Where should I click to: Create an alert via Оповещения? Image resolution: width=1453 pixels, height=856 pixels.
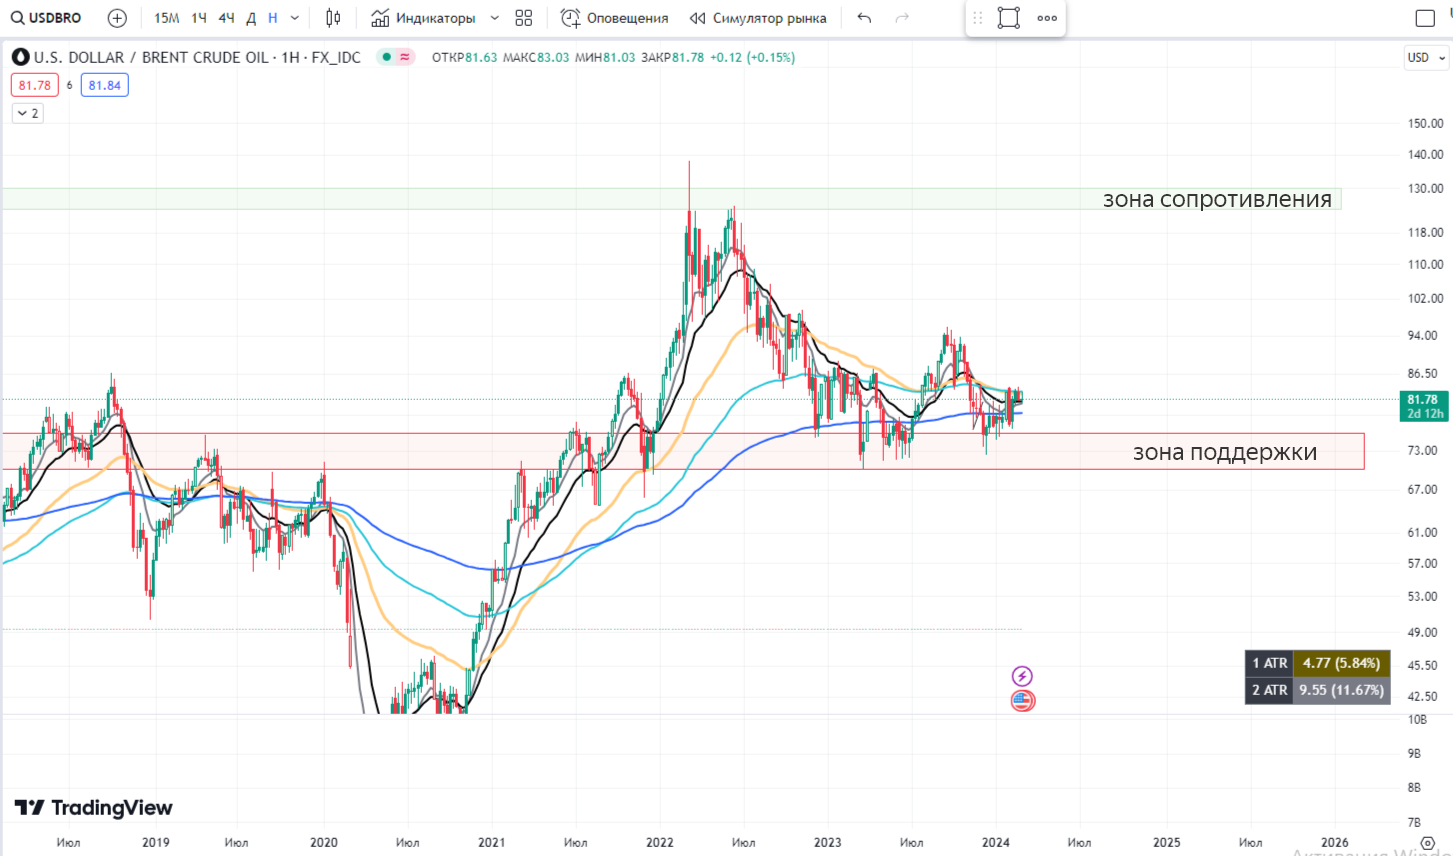click(615, 18)
